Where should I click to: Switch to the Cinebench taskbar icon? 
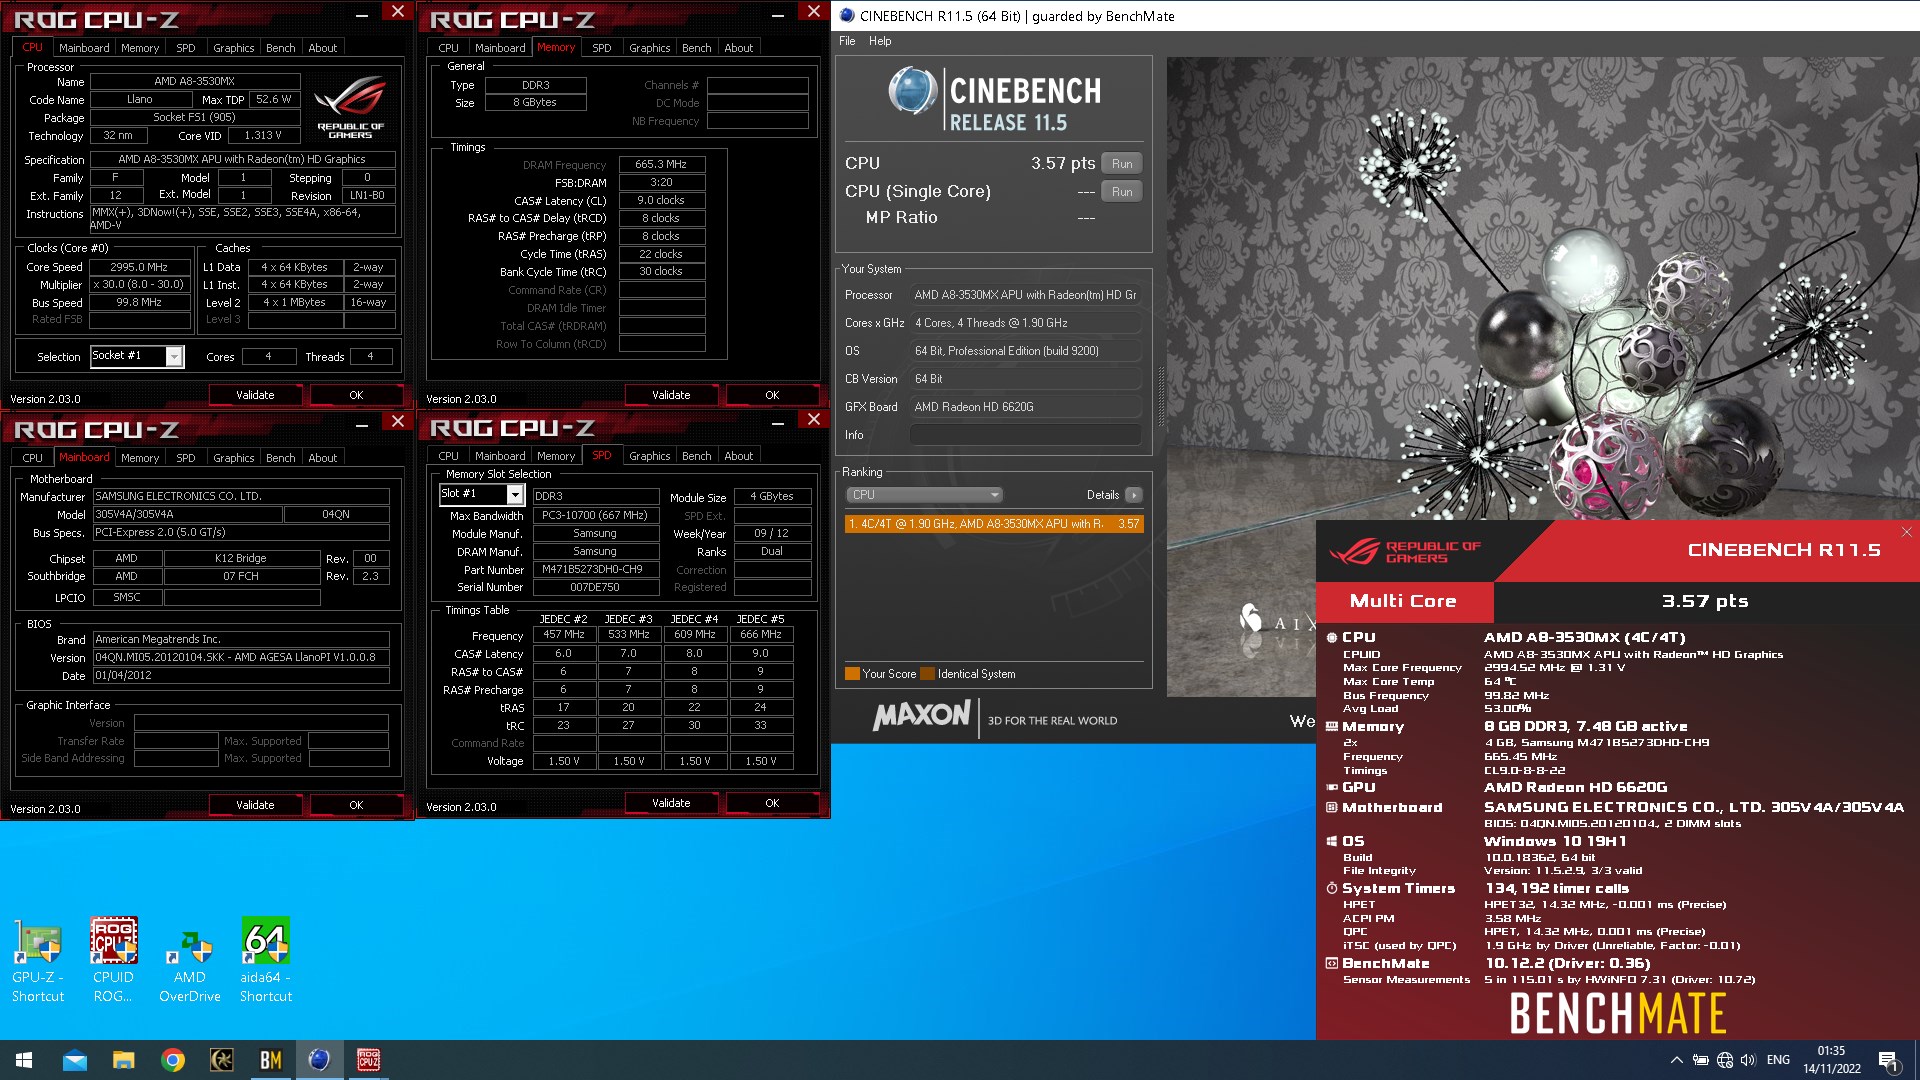pos(319,1060)
